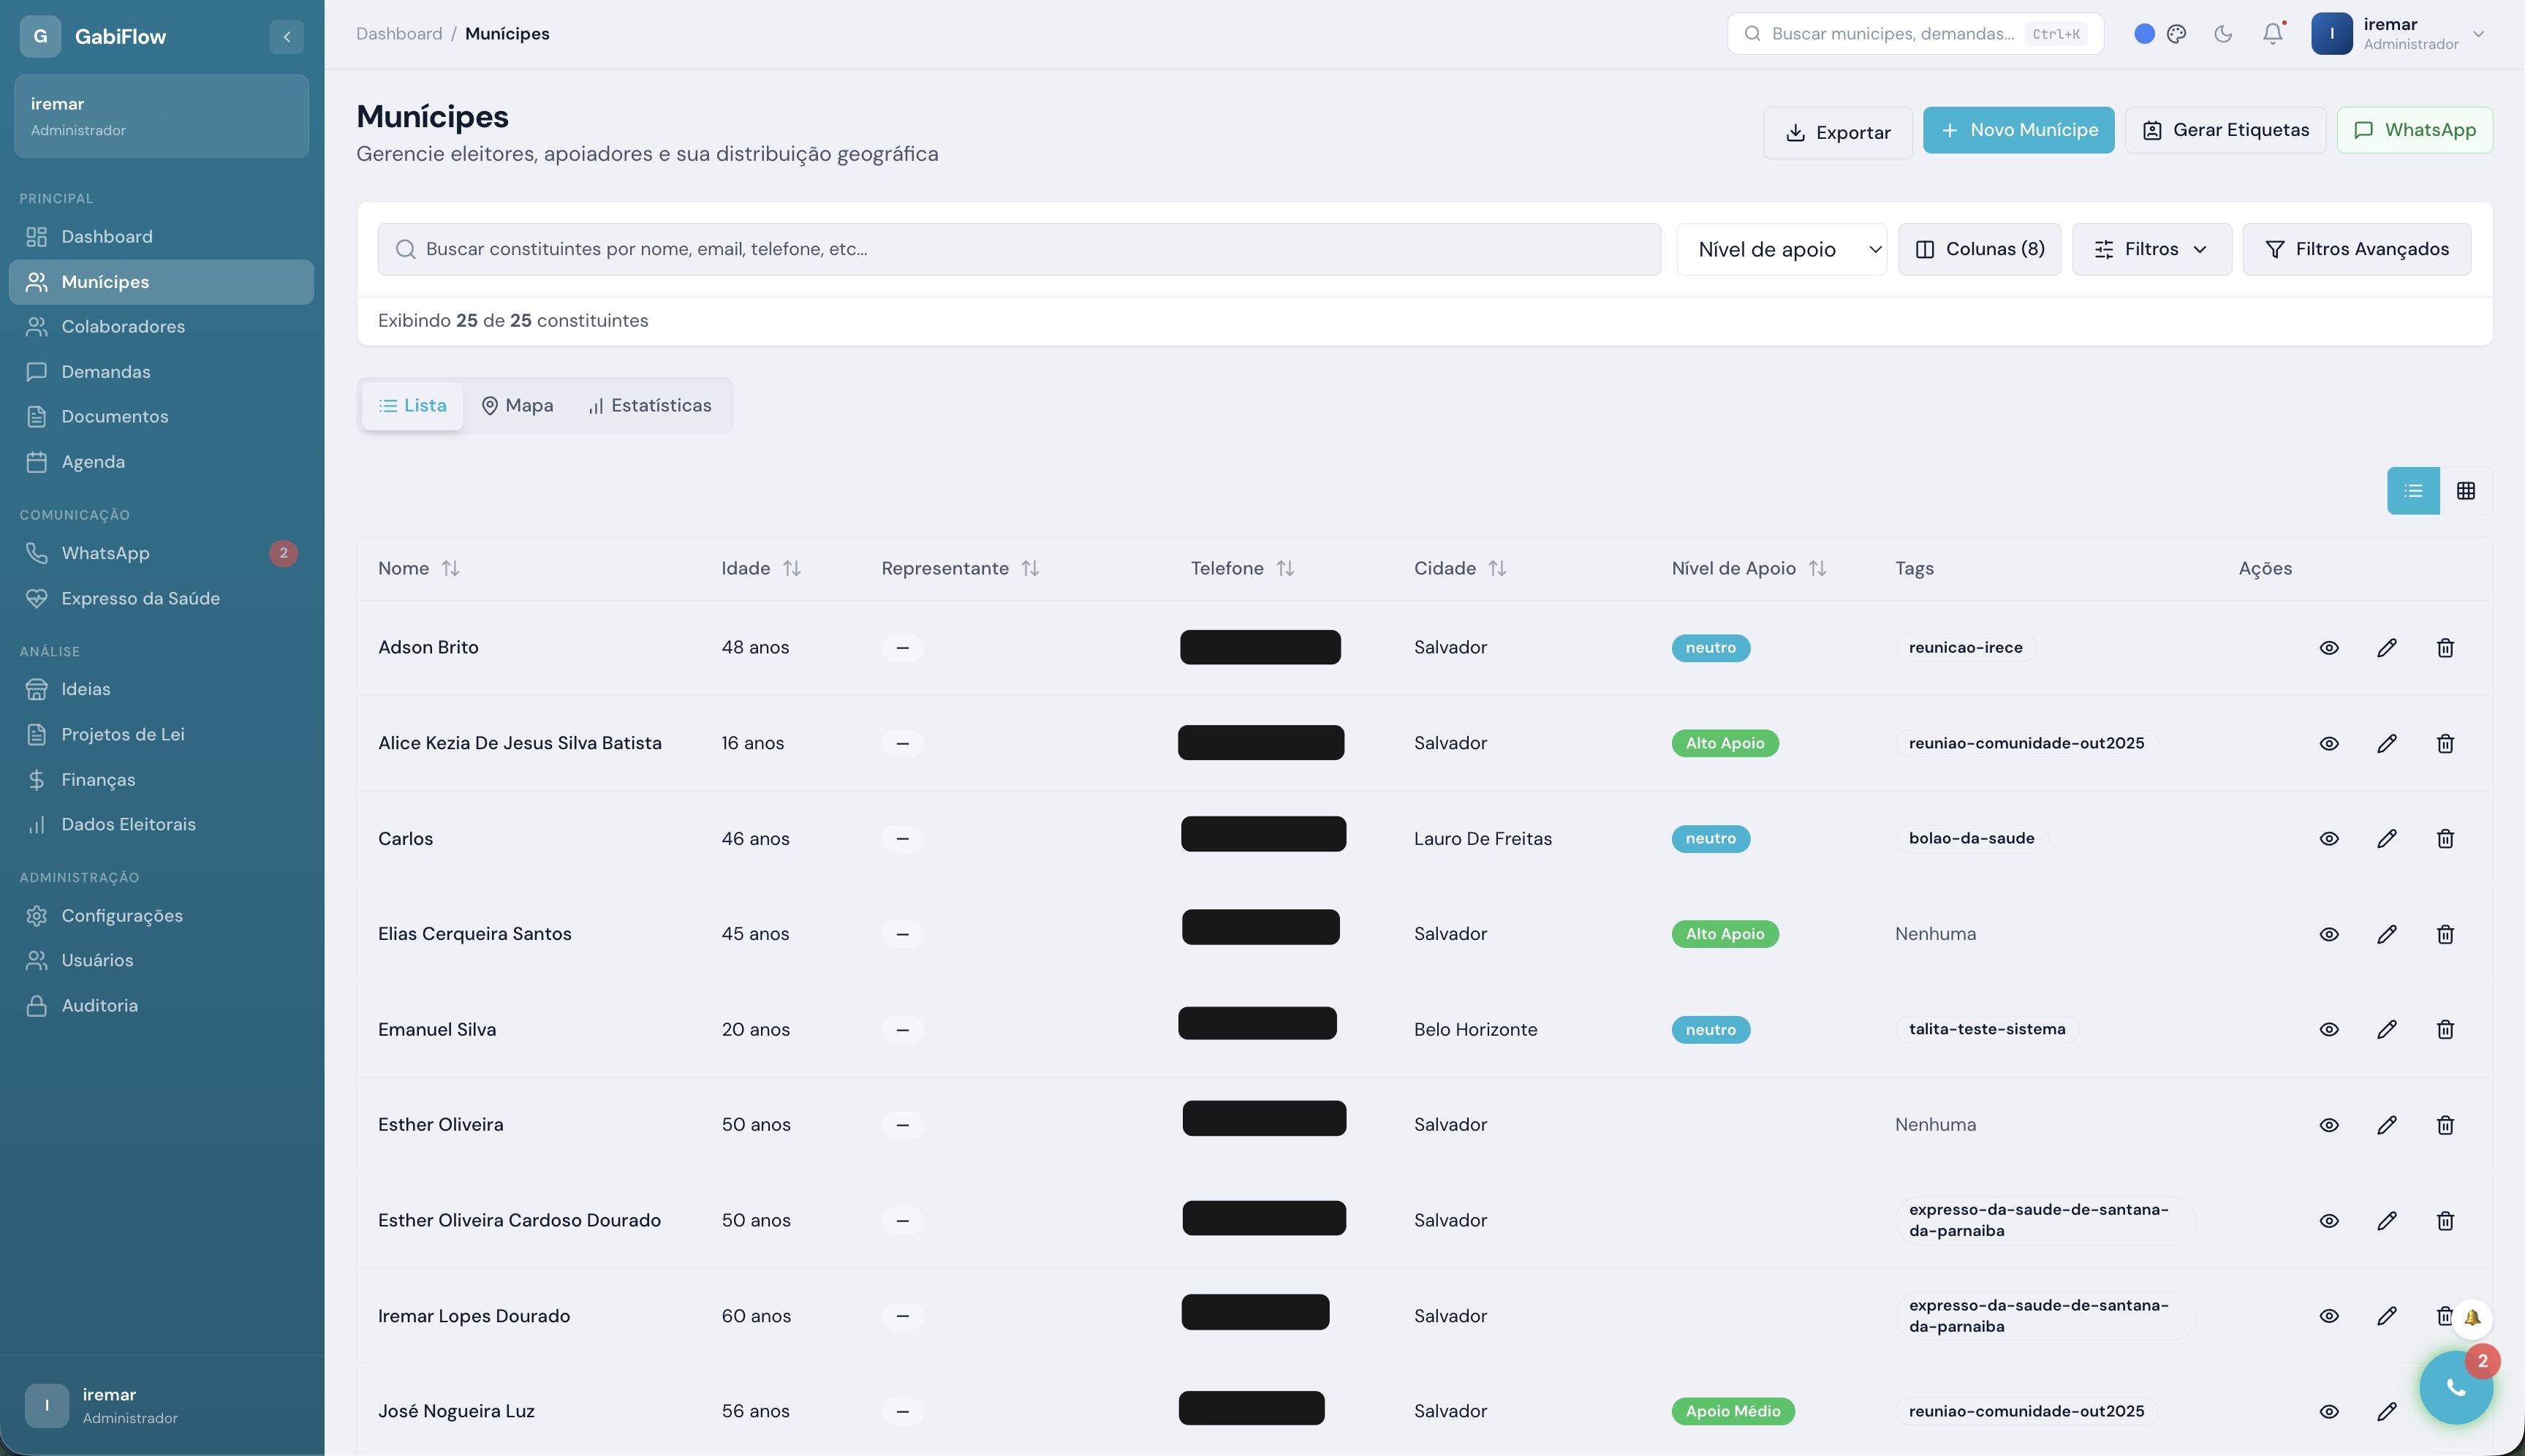Sort by Telefone column header
The height and width of the screenshot is (1456, 2525).
1242,568
